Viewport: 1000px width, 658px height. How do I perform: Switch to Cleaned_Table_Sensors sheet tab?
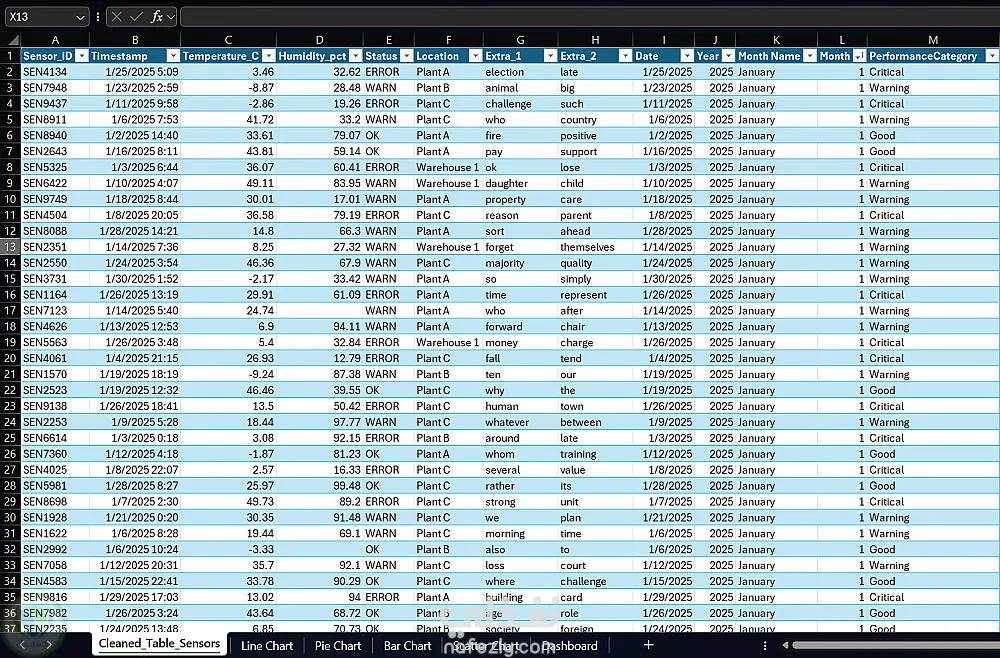pyautogui.click(x=159, y=644)
